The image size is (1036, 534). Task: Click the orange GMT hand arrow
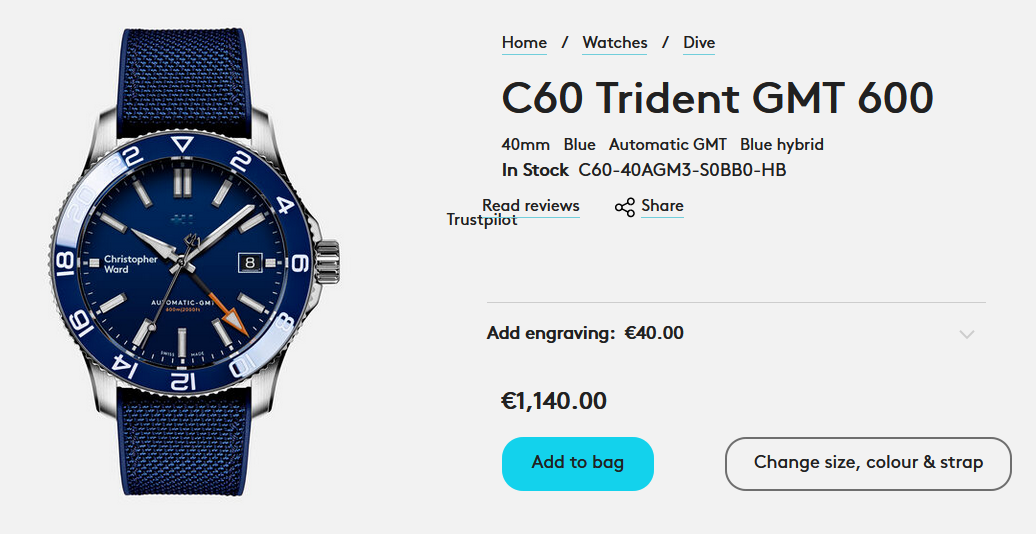point(235,320)
